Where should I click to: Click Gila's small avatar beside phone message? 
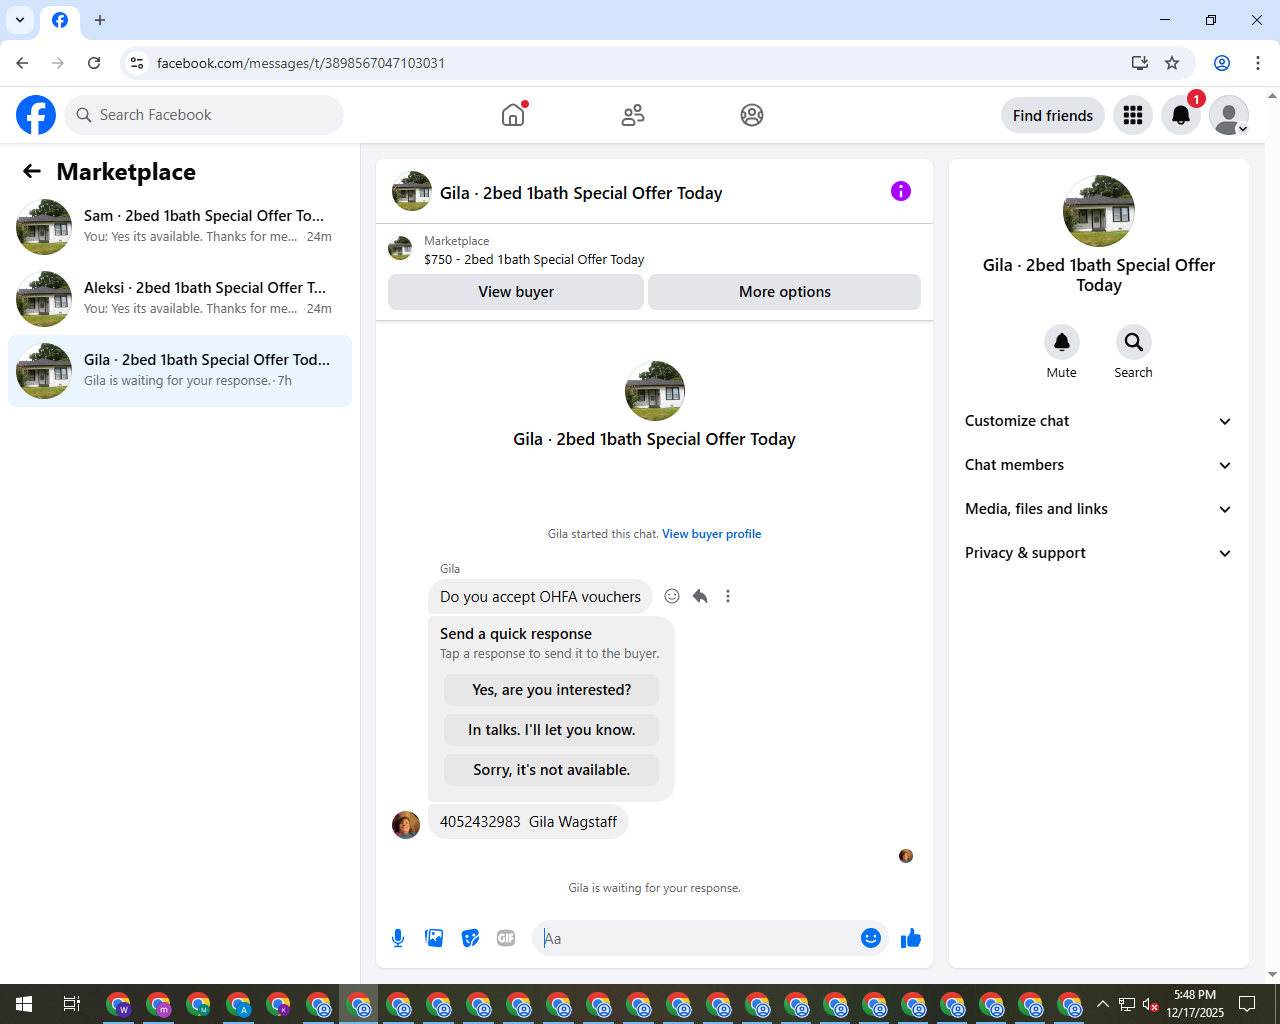click(406, 824)
